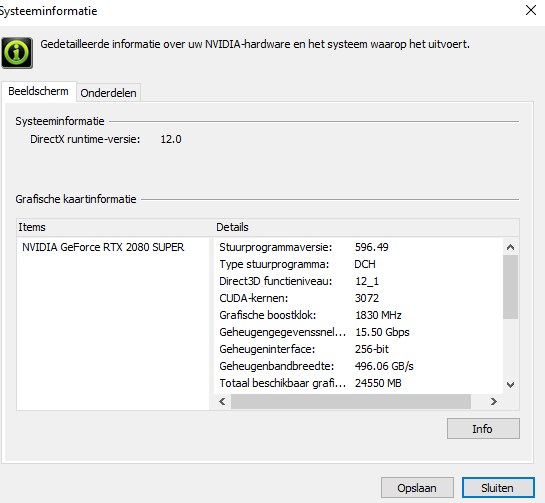545x503 pixels.
Task: Click the details scroll up arrow
Action: pyautogui.click(x=510, y=247)
